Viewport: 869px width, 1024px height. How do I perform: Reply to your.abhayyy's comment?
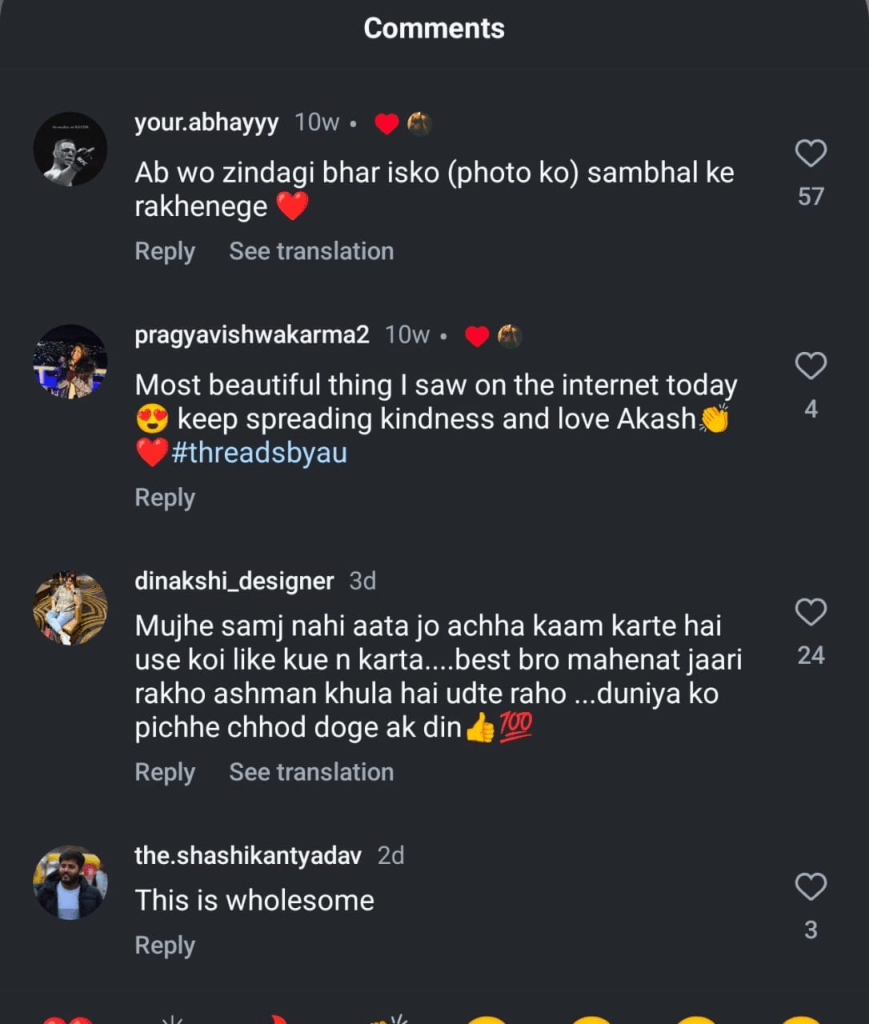[x=165, y=251]
